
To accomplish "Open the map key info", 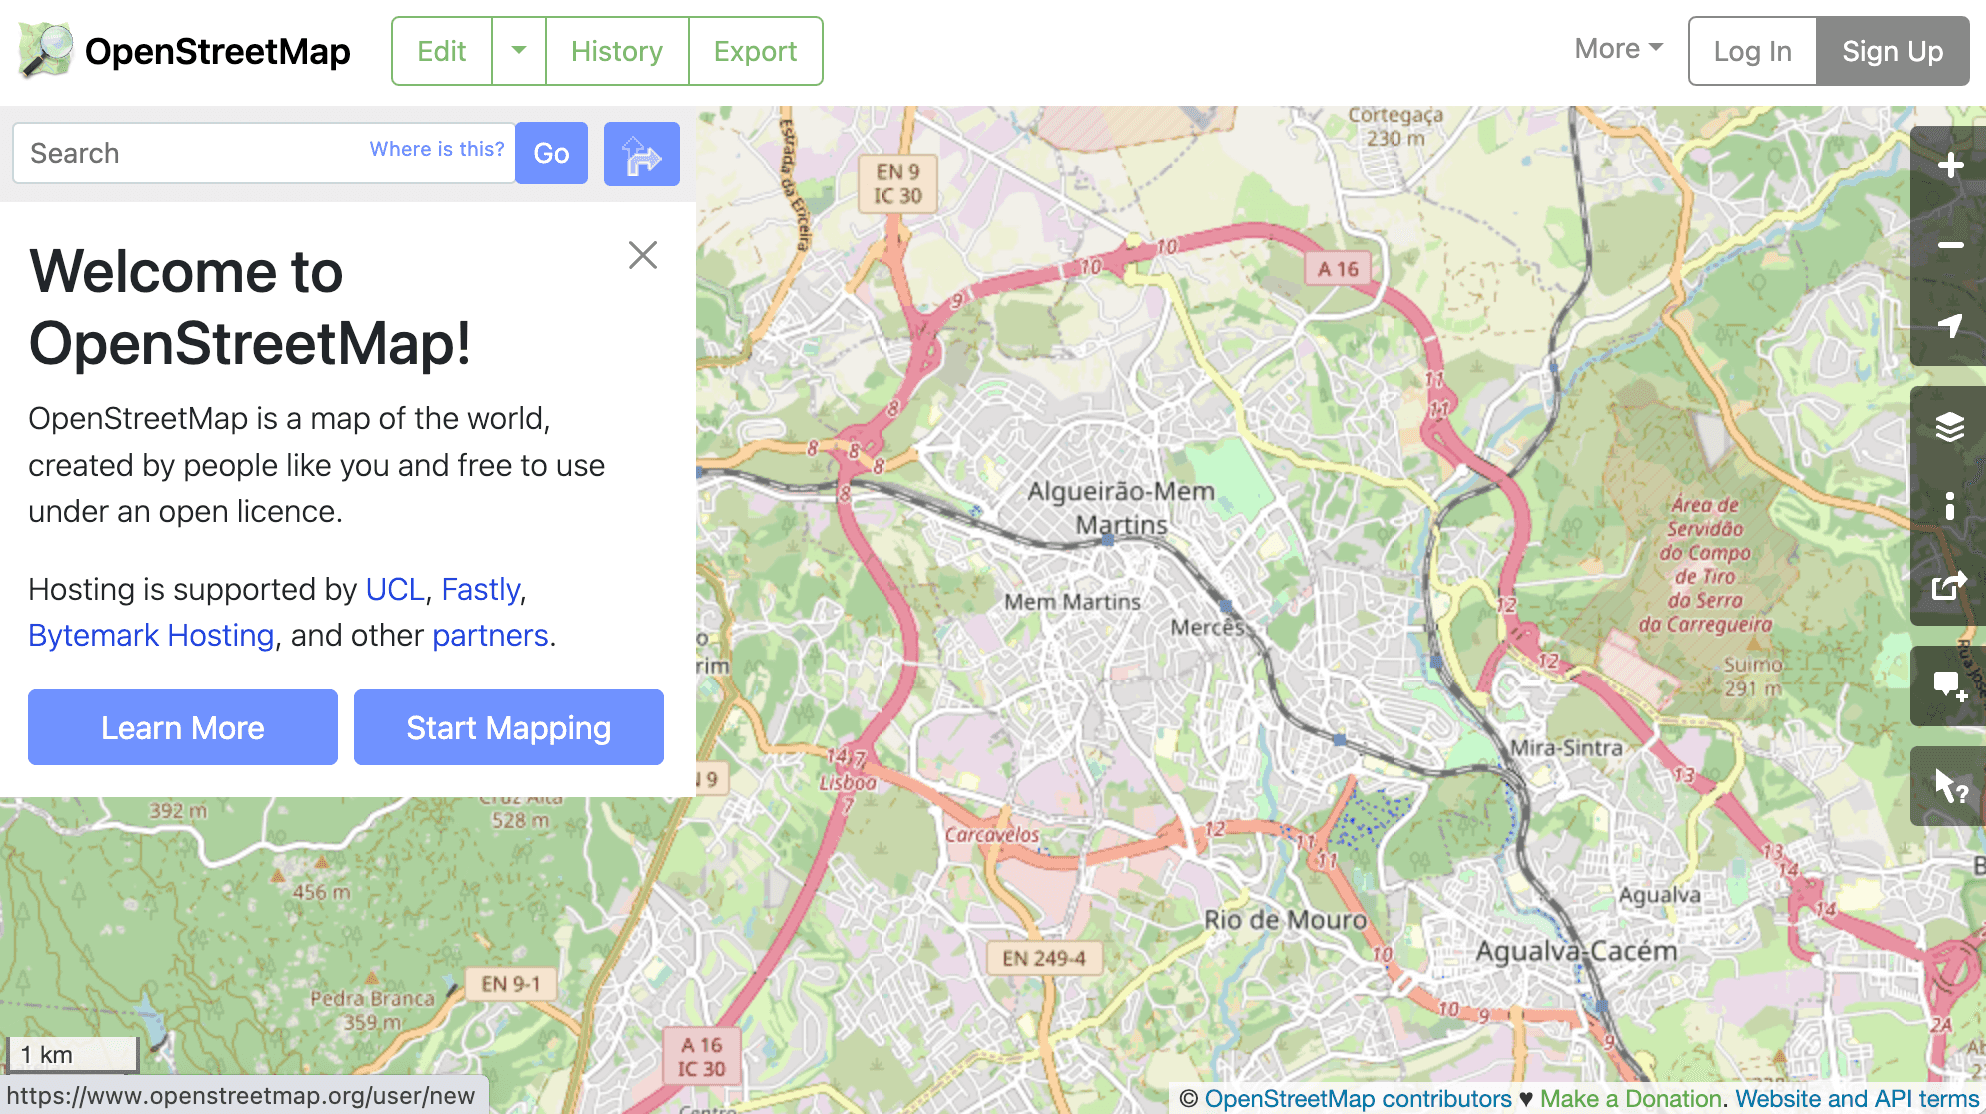I will tap(1949, 506).
